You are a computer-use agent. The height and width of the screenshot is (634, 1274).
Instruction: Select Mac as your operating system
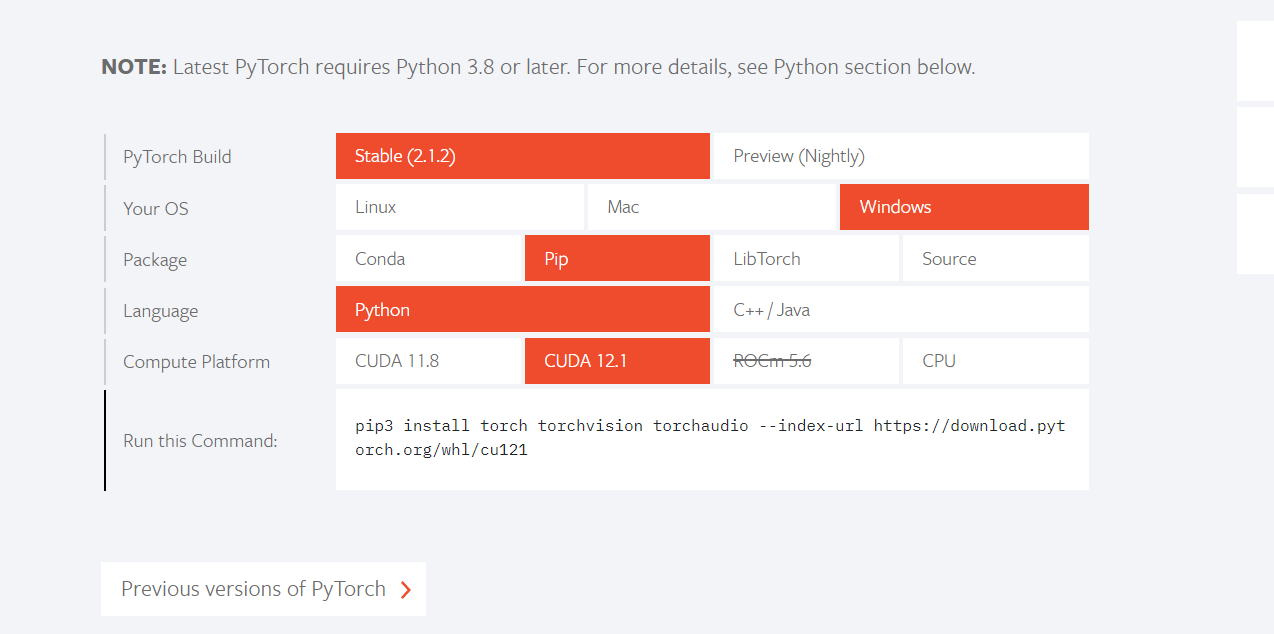(712, 207)
